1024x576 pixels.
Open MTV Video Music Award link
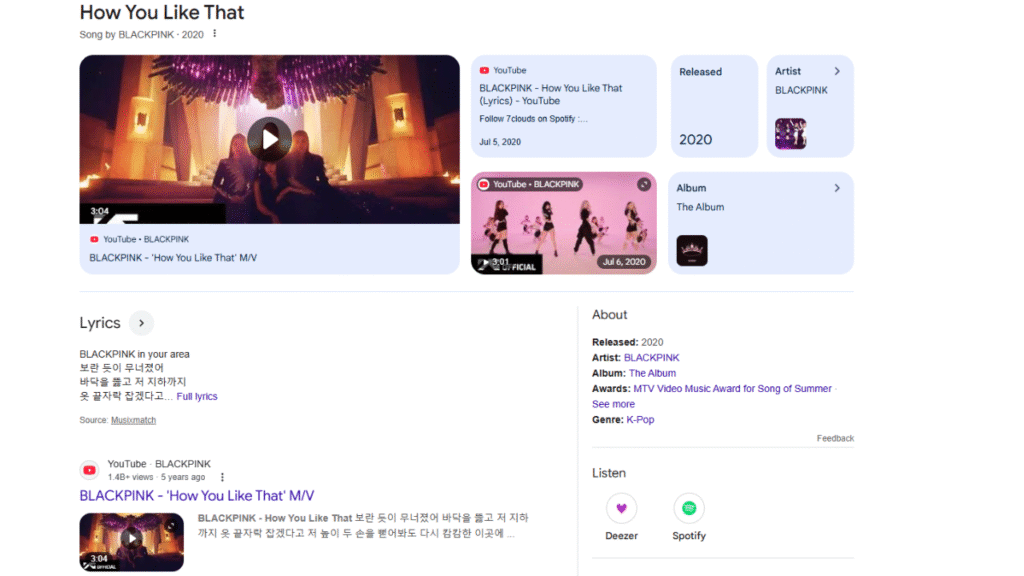pyautogui.click(x=732, y=389)
